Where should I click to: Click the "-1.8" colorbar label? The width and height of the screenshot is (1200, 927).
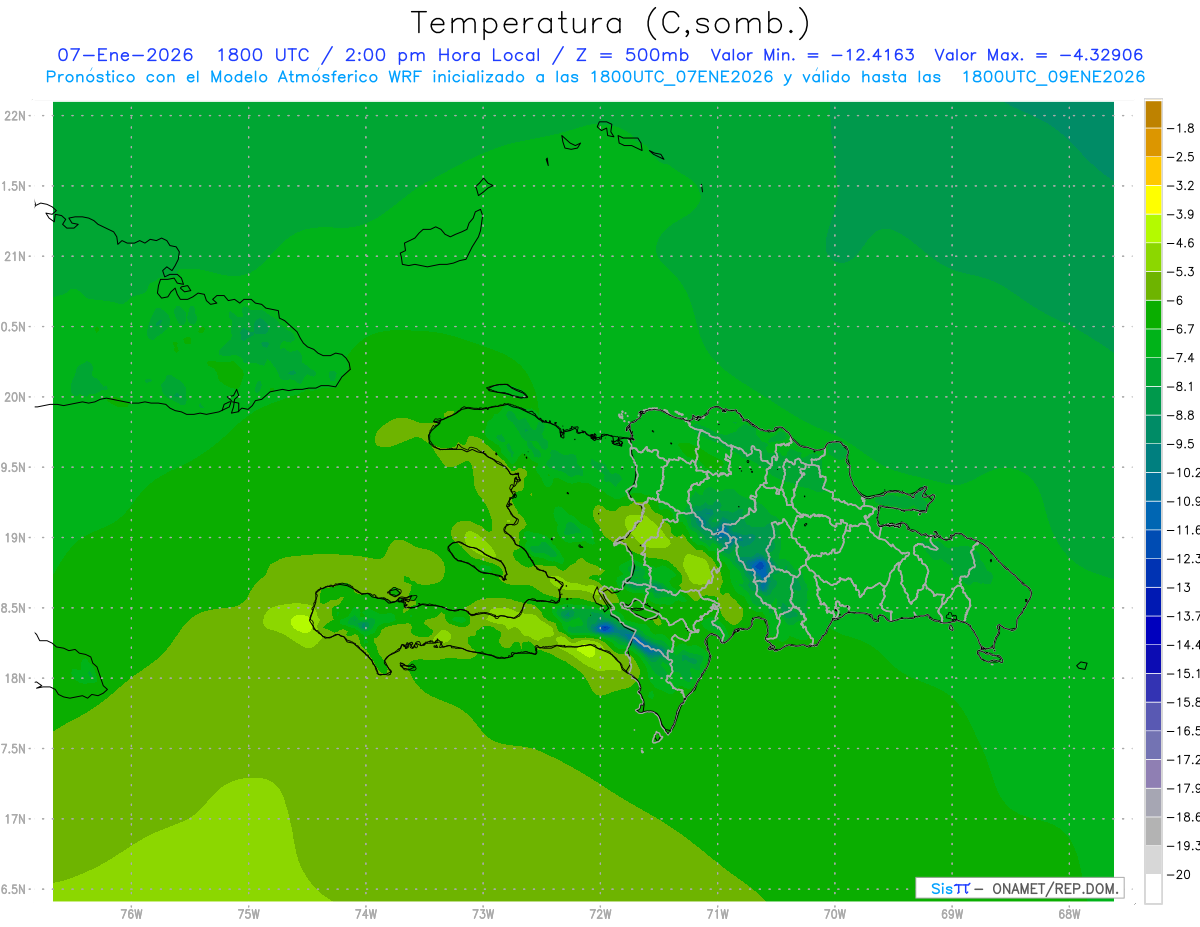[x=1181, y=128]
